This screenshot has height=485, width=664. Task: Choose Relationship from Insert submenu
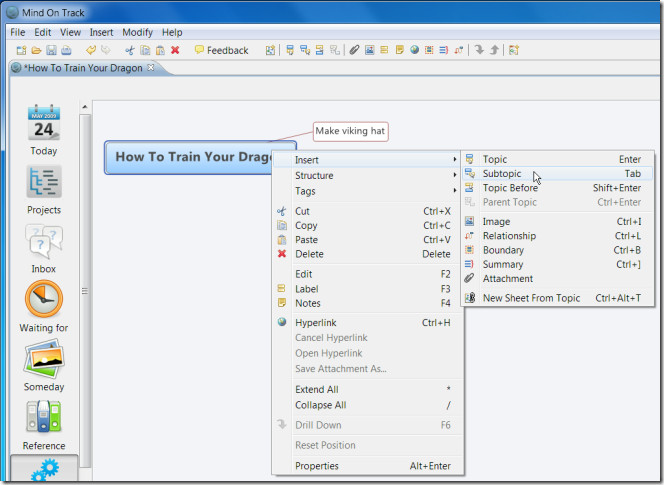coord(558,236)
